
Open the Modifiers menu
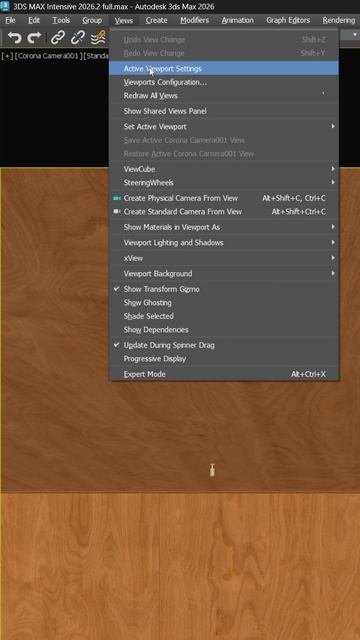(x=194, y=20)
